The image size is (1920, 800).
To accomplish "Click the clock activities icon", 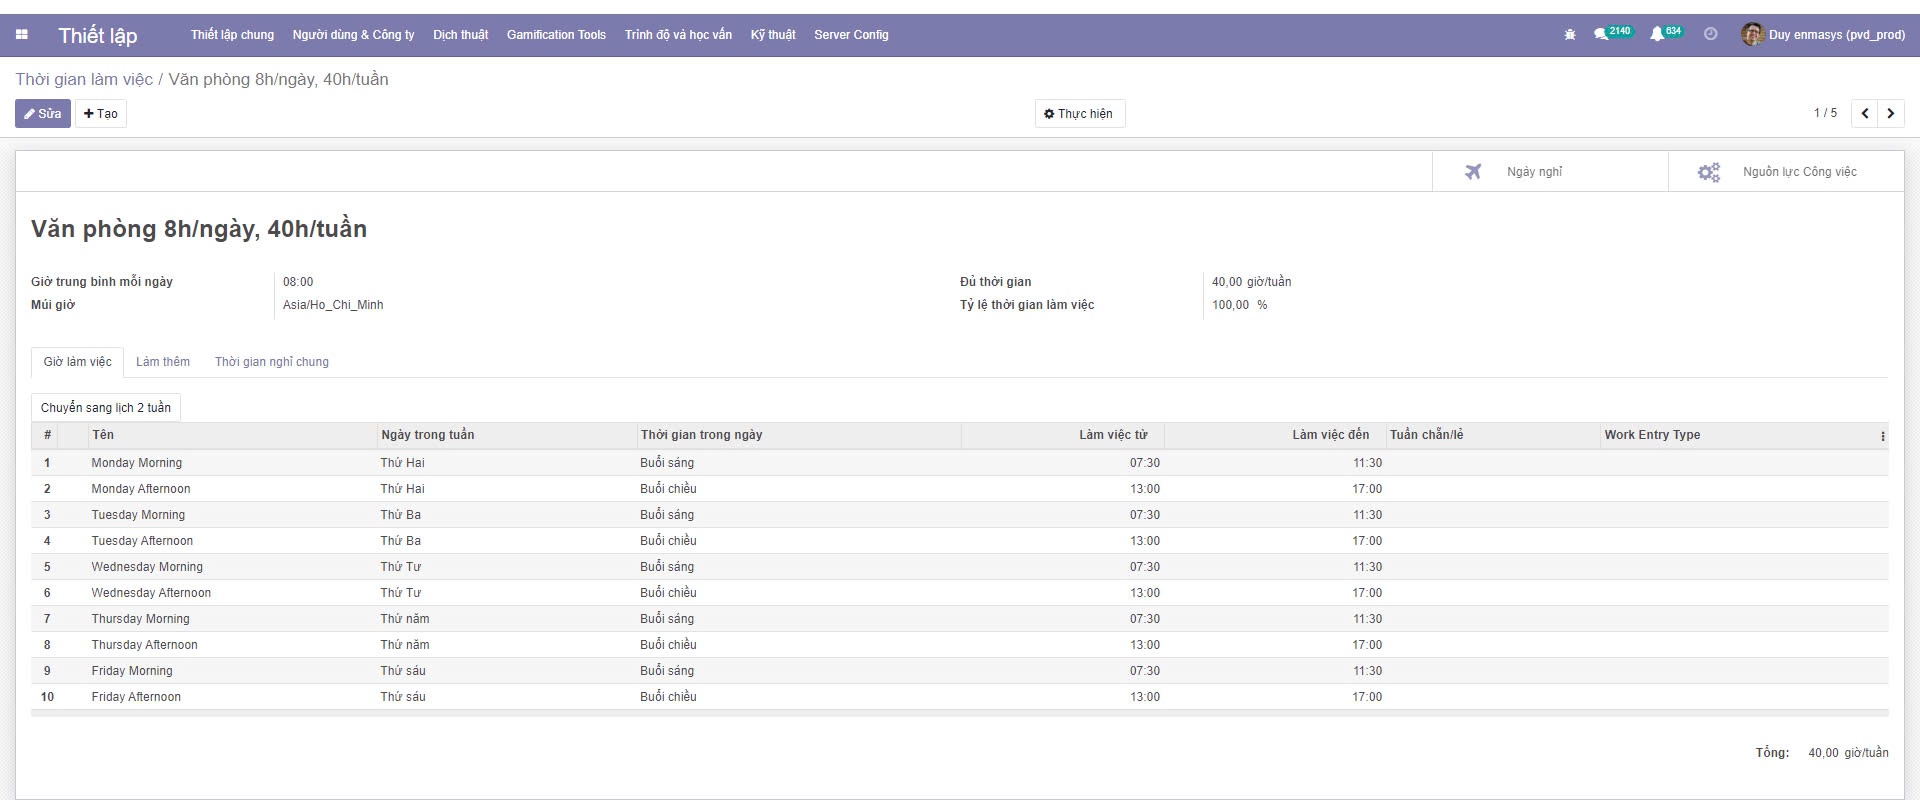I will pos(1710,34).
